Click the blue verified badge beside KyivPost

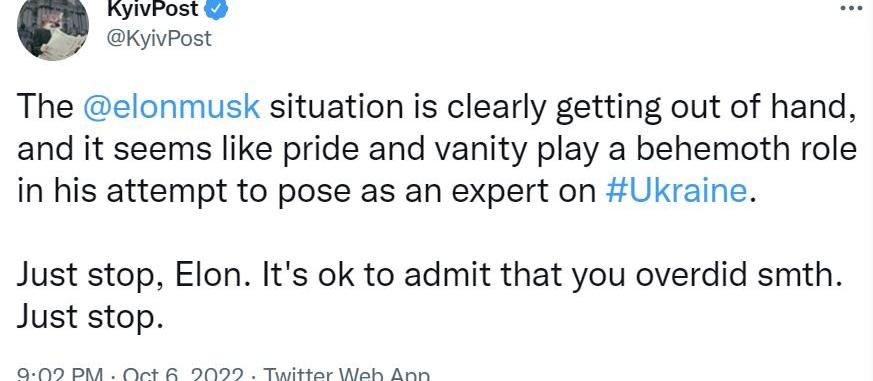click(217, 8)
